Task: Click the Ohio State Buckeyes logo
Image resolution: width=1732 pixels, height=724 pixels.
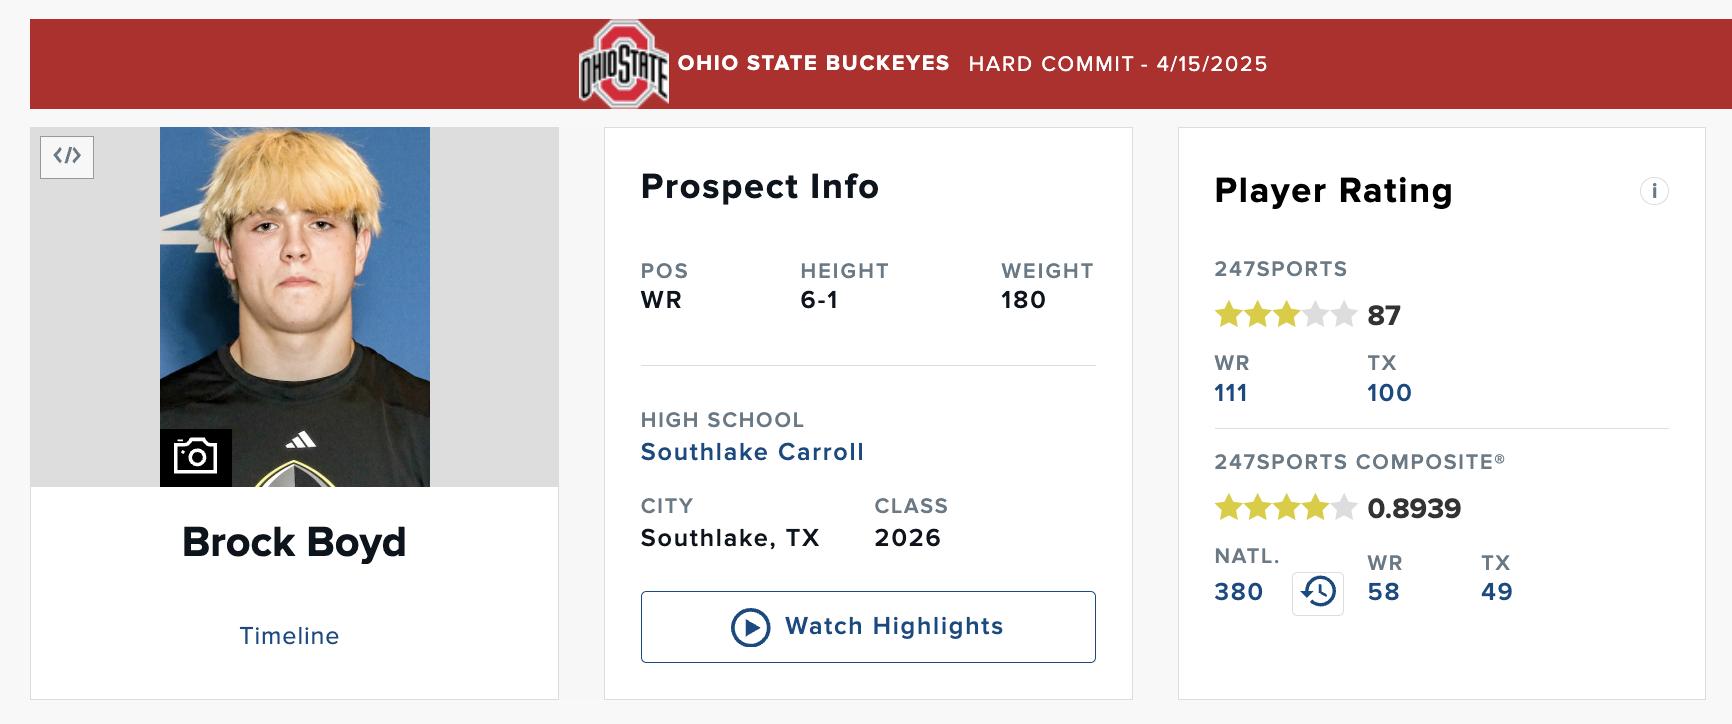Action: 624,64
